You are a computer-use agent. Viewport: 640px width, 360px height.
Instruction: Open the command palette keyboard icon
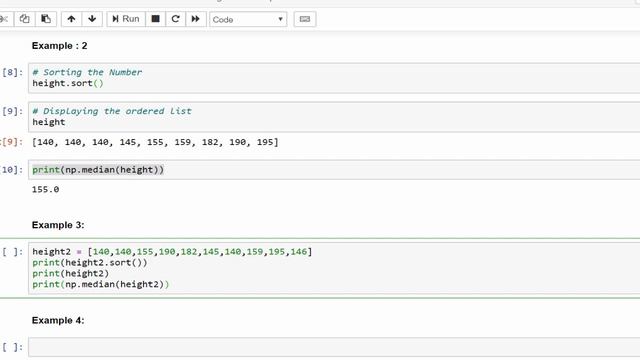tap(305, 19)
